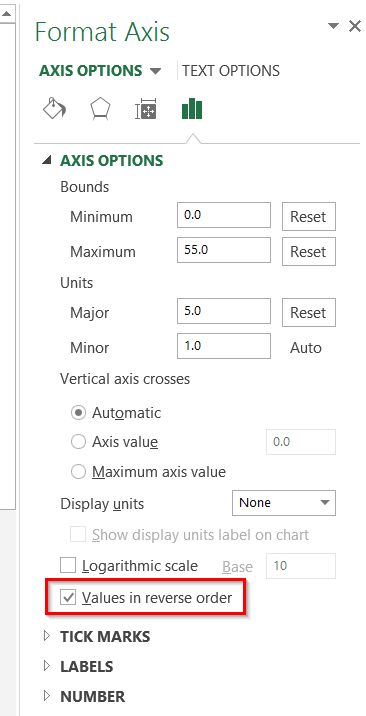The image size is (366, 716).
Task: Select the Axis Options bar chart icon
Action: 192,109
